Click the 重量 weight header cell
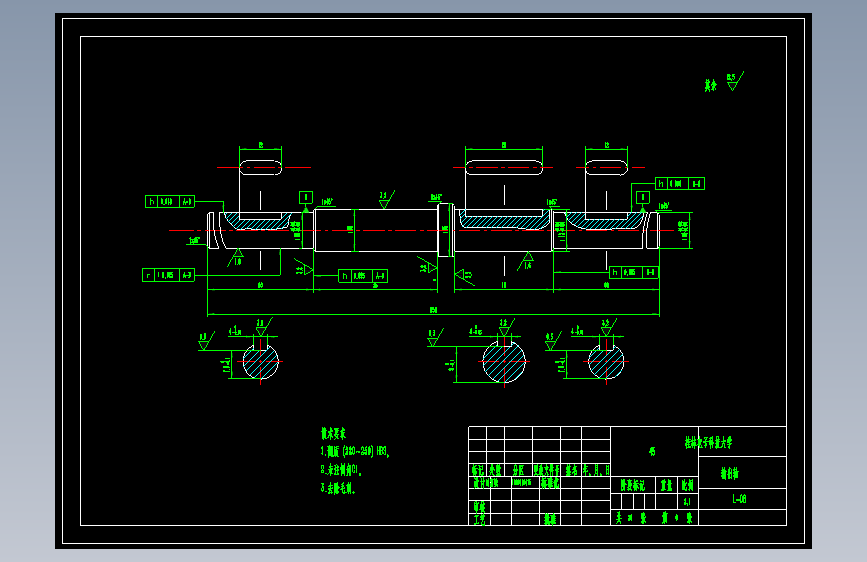 [x=666, y=486]
